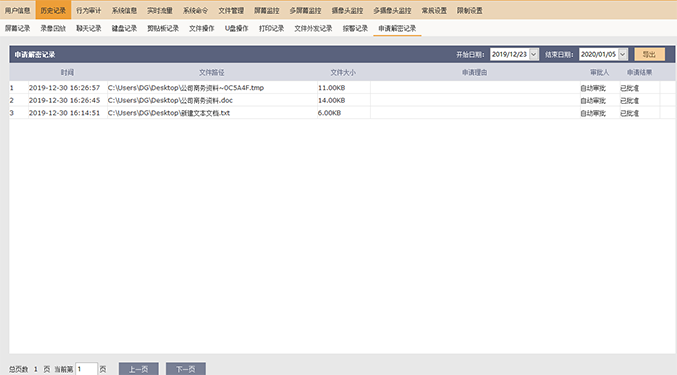Viewport: 677px width, 375px height.
Task: Select the timestamp 2019-12-30 16:26:45
Action: coord(64,100)
